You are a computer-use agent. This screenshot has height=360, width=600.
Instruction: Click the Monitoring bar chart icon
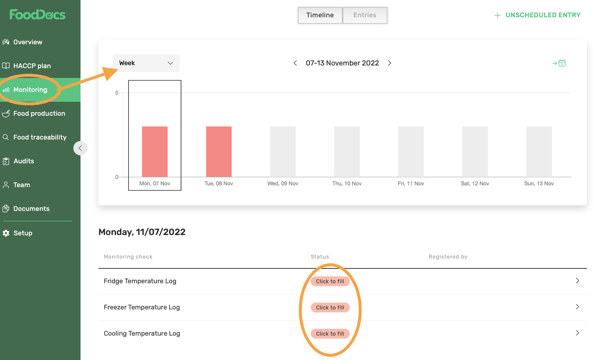point(6,90)
